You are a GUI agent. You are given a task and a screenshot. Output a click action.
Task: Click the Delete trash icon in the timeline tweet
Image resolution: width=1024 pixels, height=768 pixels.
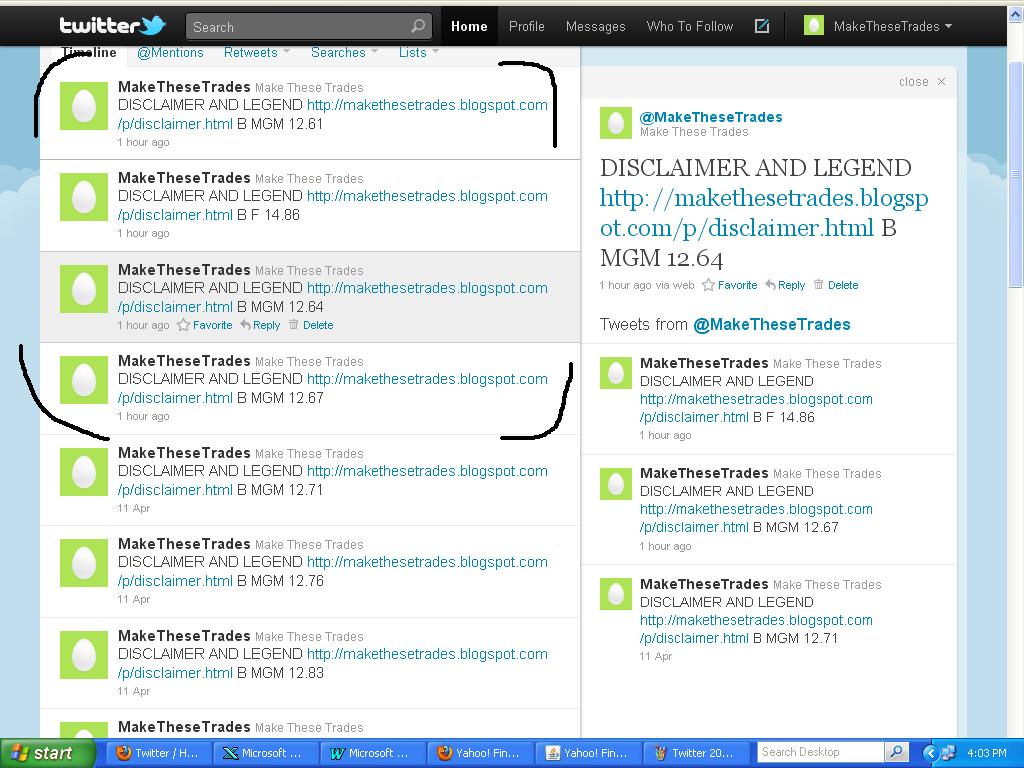(293, 325)
